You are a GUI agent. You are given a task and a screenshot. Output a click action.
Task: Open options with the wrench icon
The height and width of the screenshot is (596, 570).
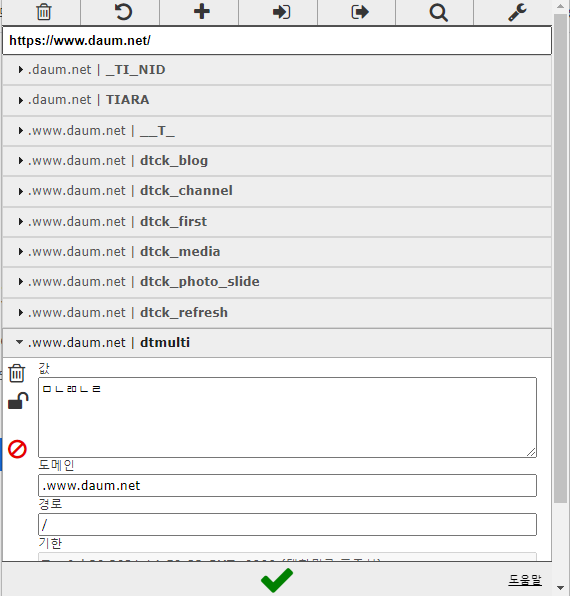518,12
